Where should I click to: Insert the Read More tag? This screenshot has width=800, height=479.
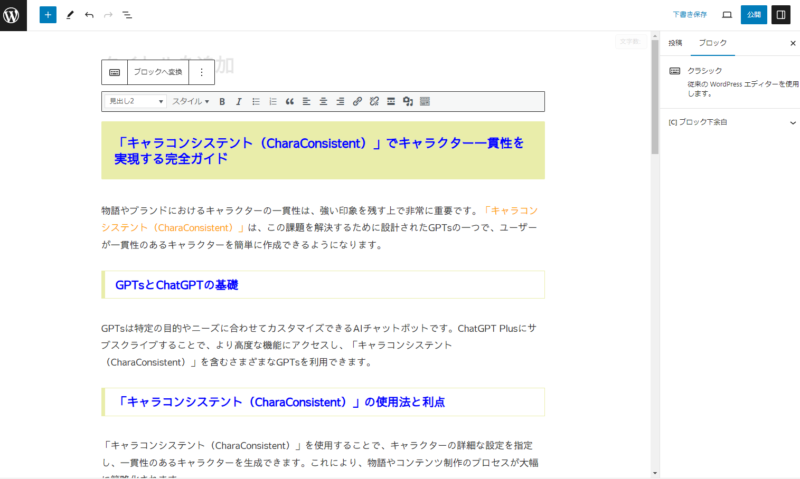point(391,102)
